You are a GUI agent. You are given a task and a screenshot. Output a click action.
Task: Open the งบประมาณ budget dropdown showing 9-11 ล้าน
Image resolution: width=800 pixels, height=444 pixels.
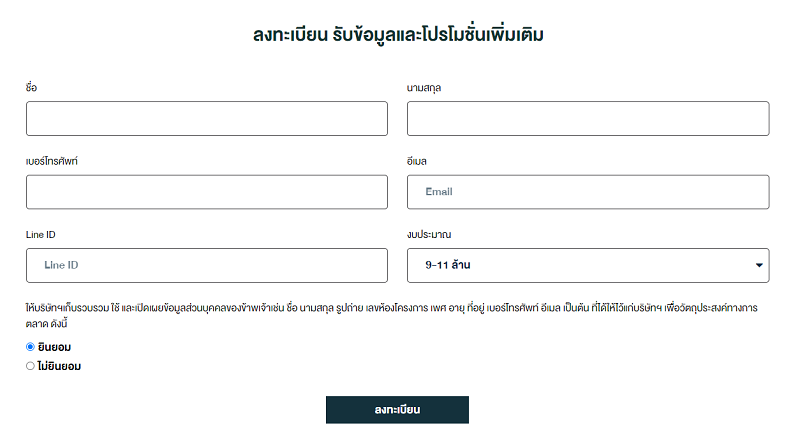(588, 265)
